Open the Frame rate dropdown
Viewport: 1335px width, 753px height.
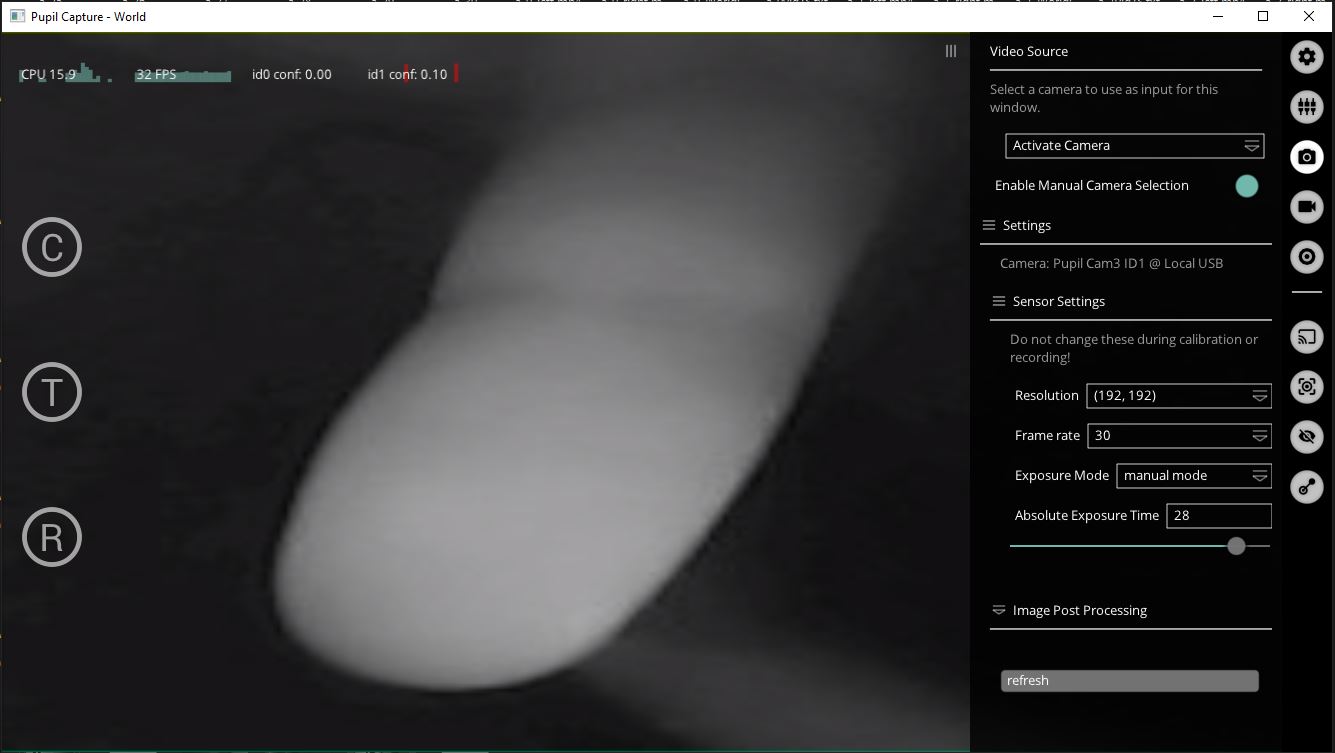coord(1178,436)
